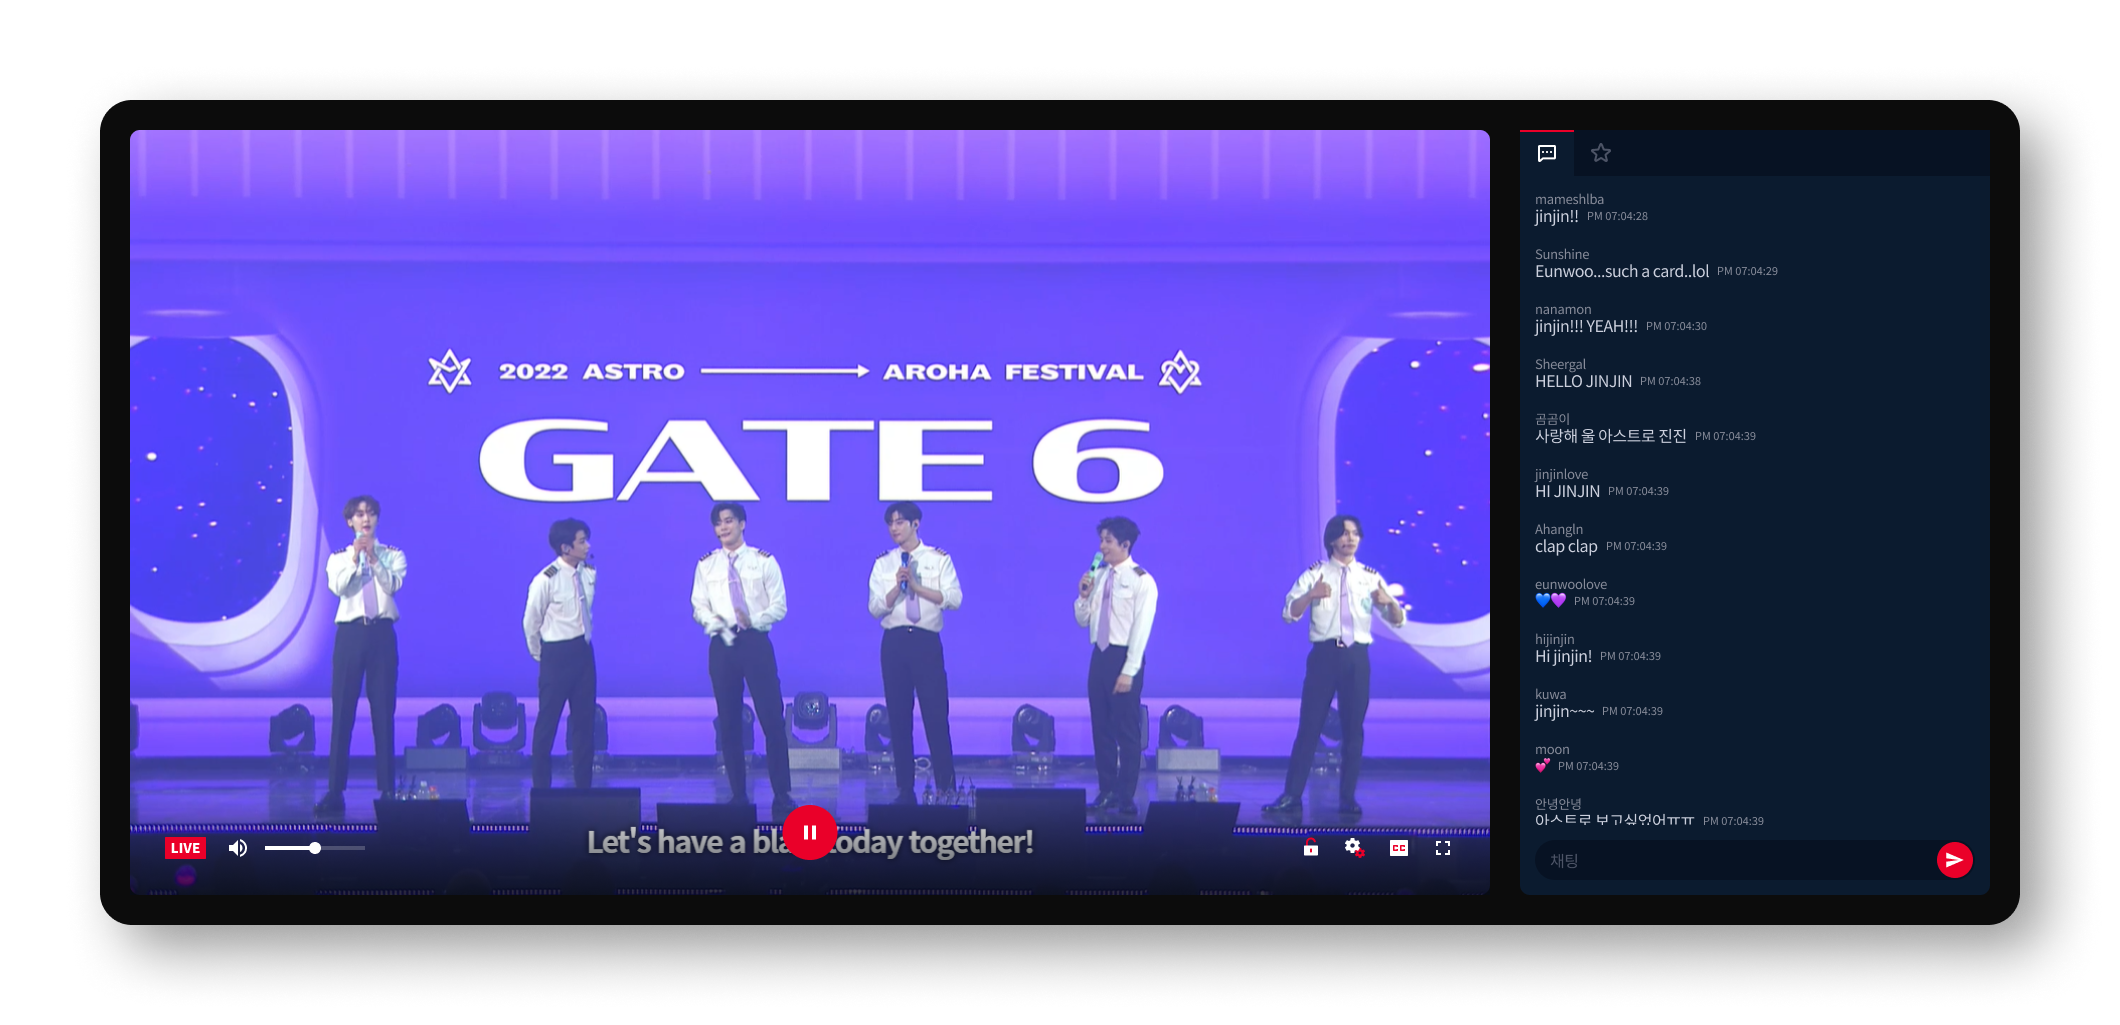Click the username 'Sunshine' in chat
This screenshot has height=1025, width=2120.
1562,254
